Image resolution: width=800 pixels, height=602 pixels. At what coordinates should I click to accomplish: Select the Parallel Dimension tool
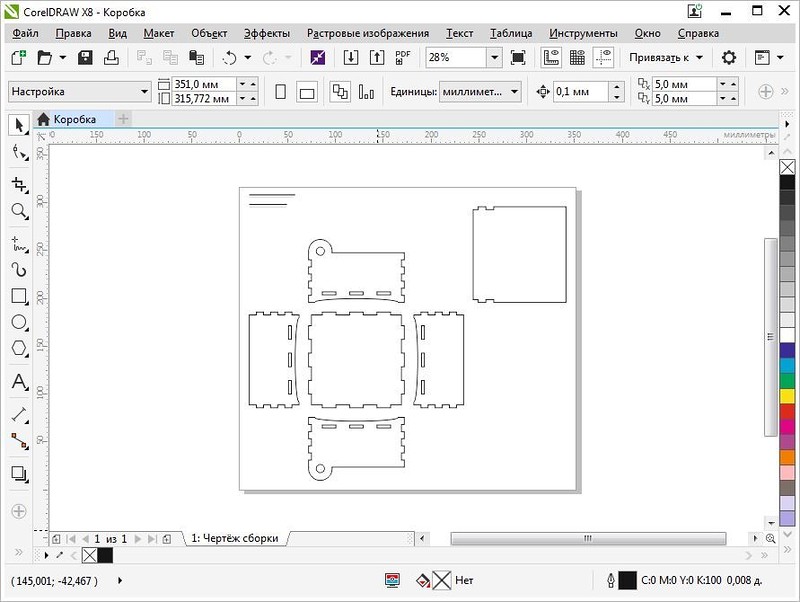click(19, 414)
